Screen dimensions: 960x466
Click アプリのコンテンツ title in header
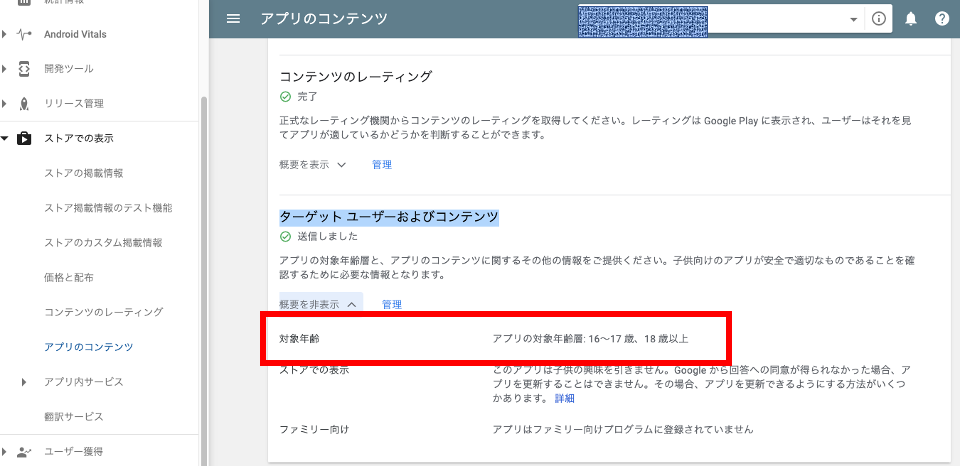click(324, 19)
